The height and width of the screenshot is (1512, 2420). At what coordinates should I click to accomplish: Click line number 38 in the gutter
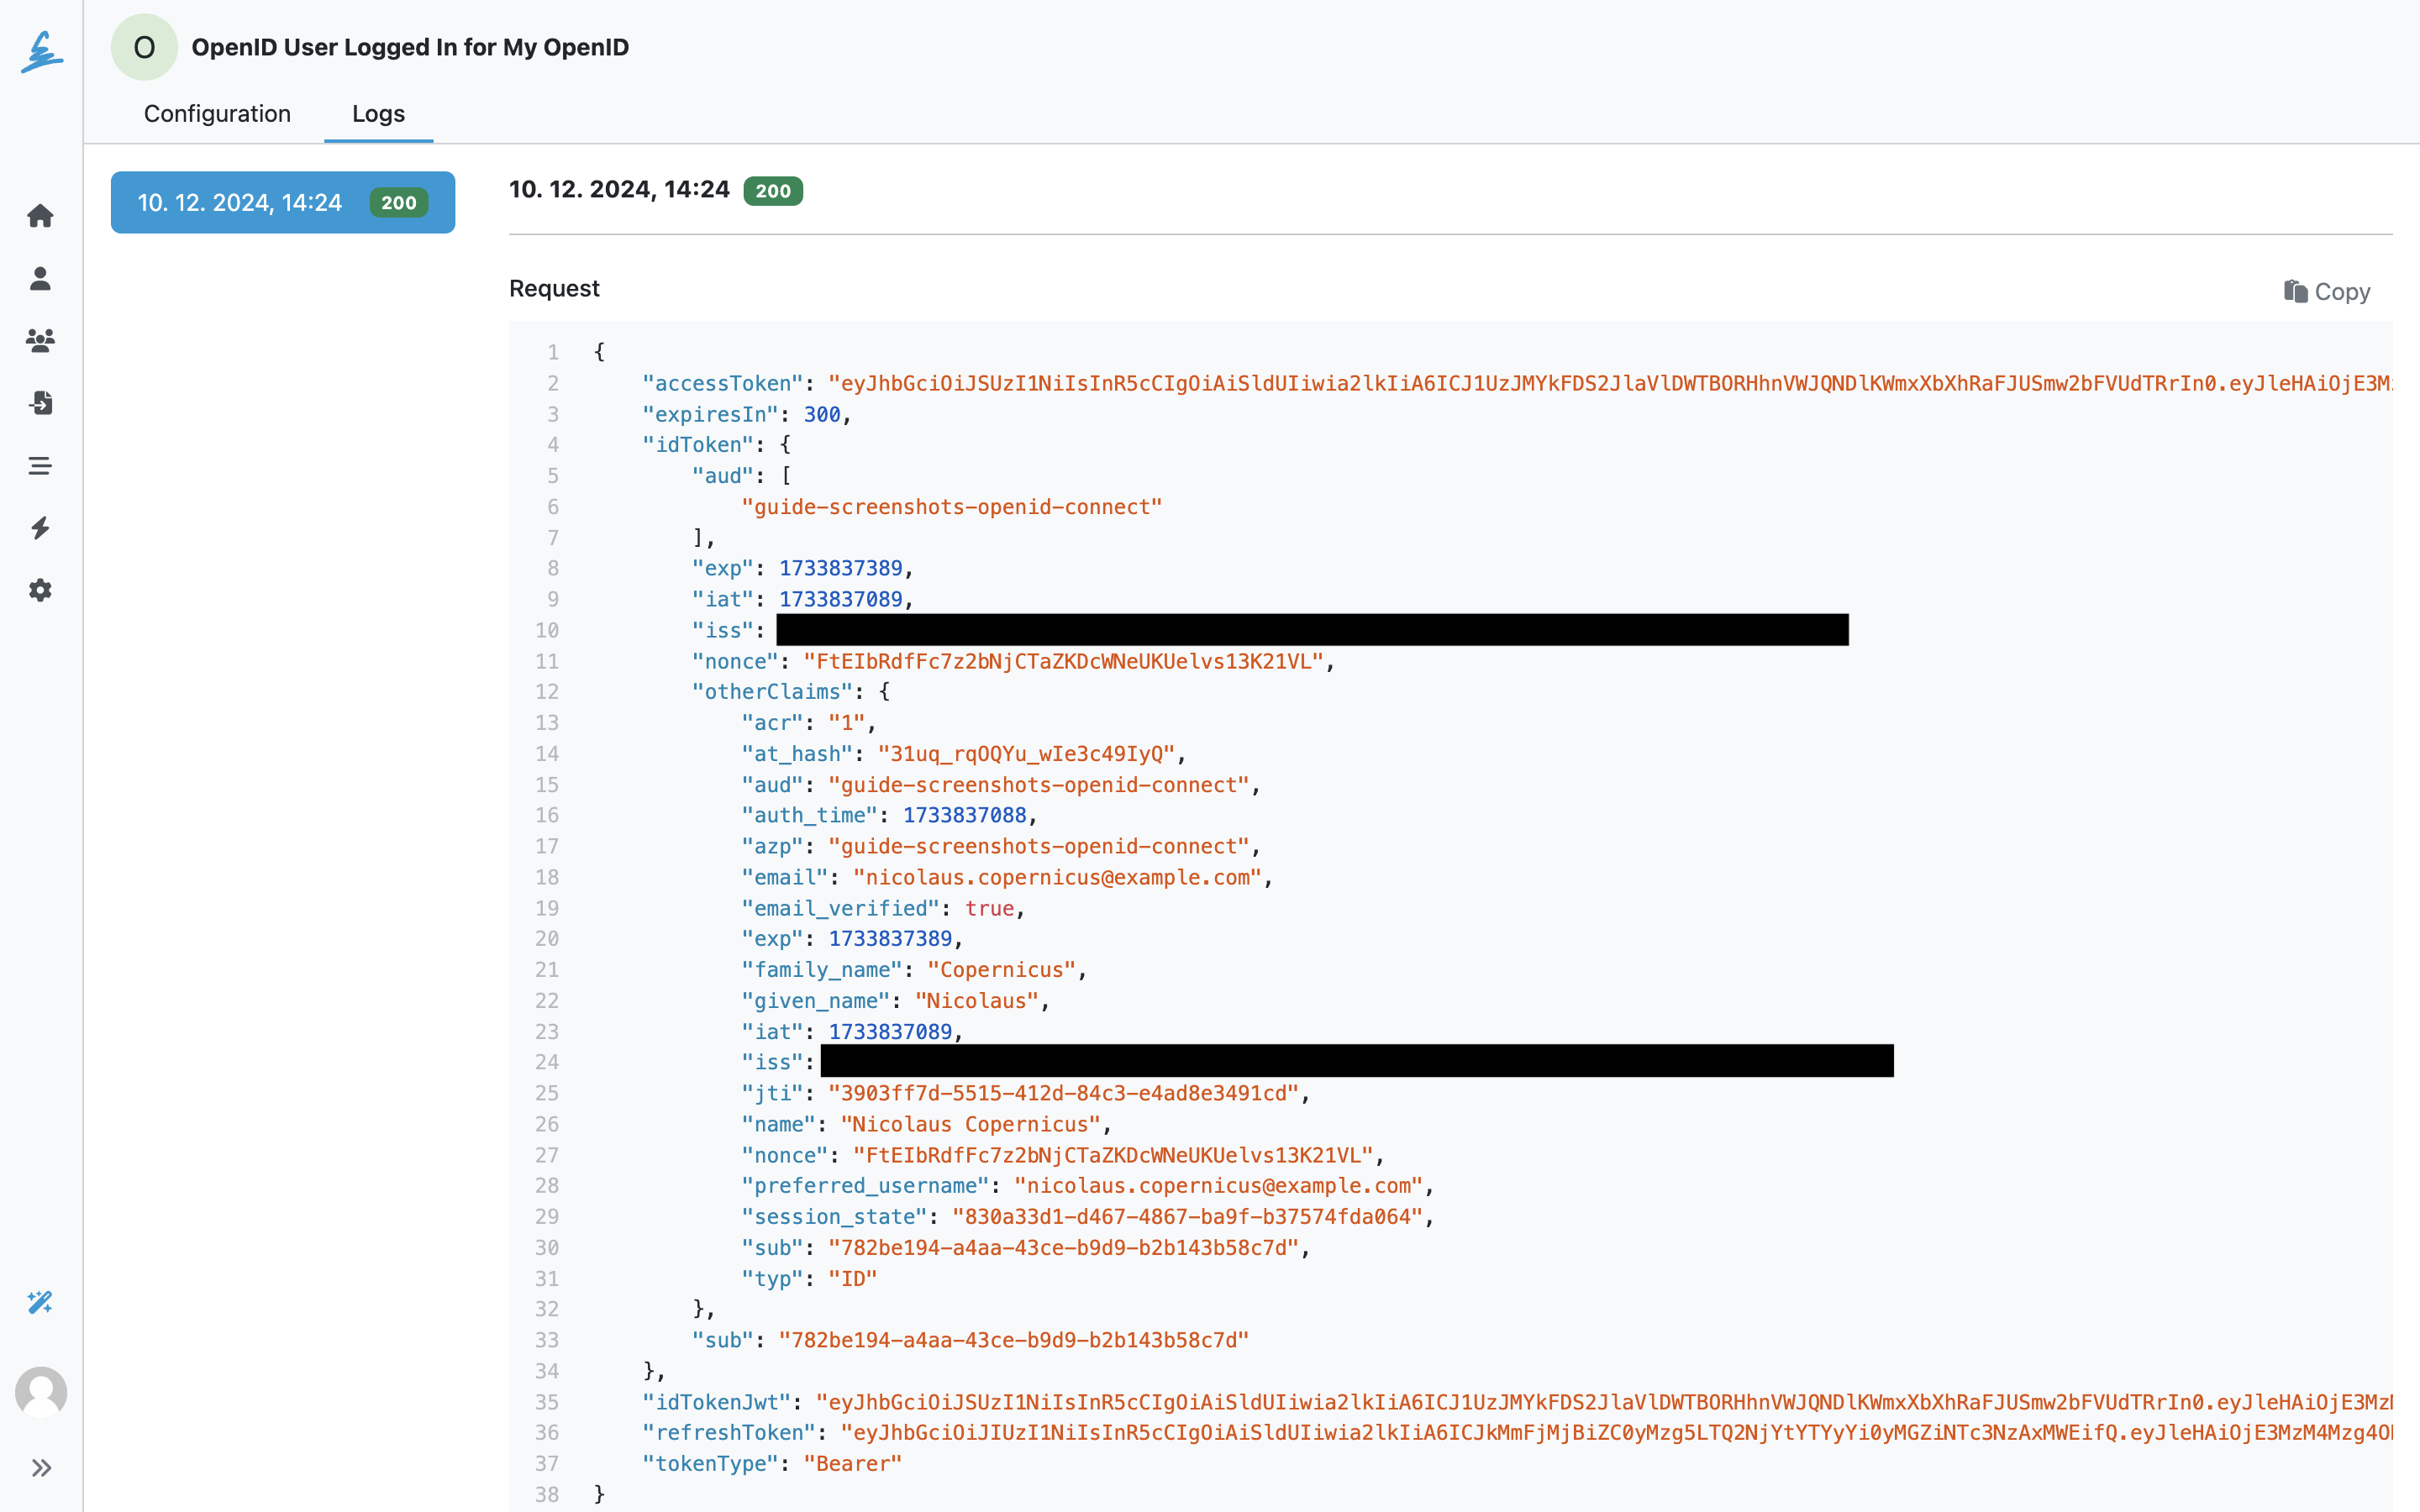(547, 1494)
